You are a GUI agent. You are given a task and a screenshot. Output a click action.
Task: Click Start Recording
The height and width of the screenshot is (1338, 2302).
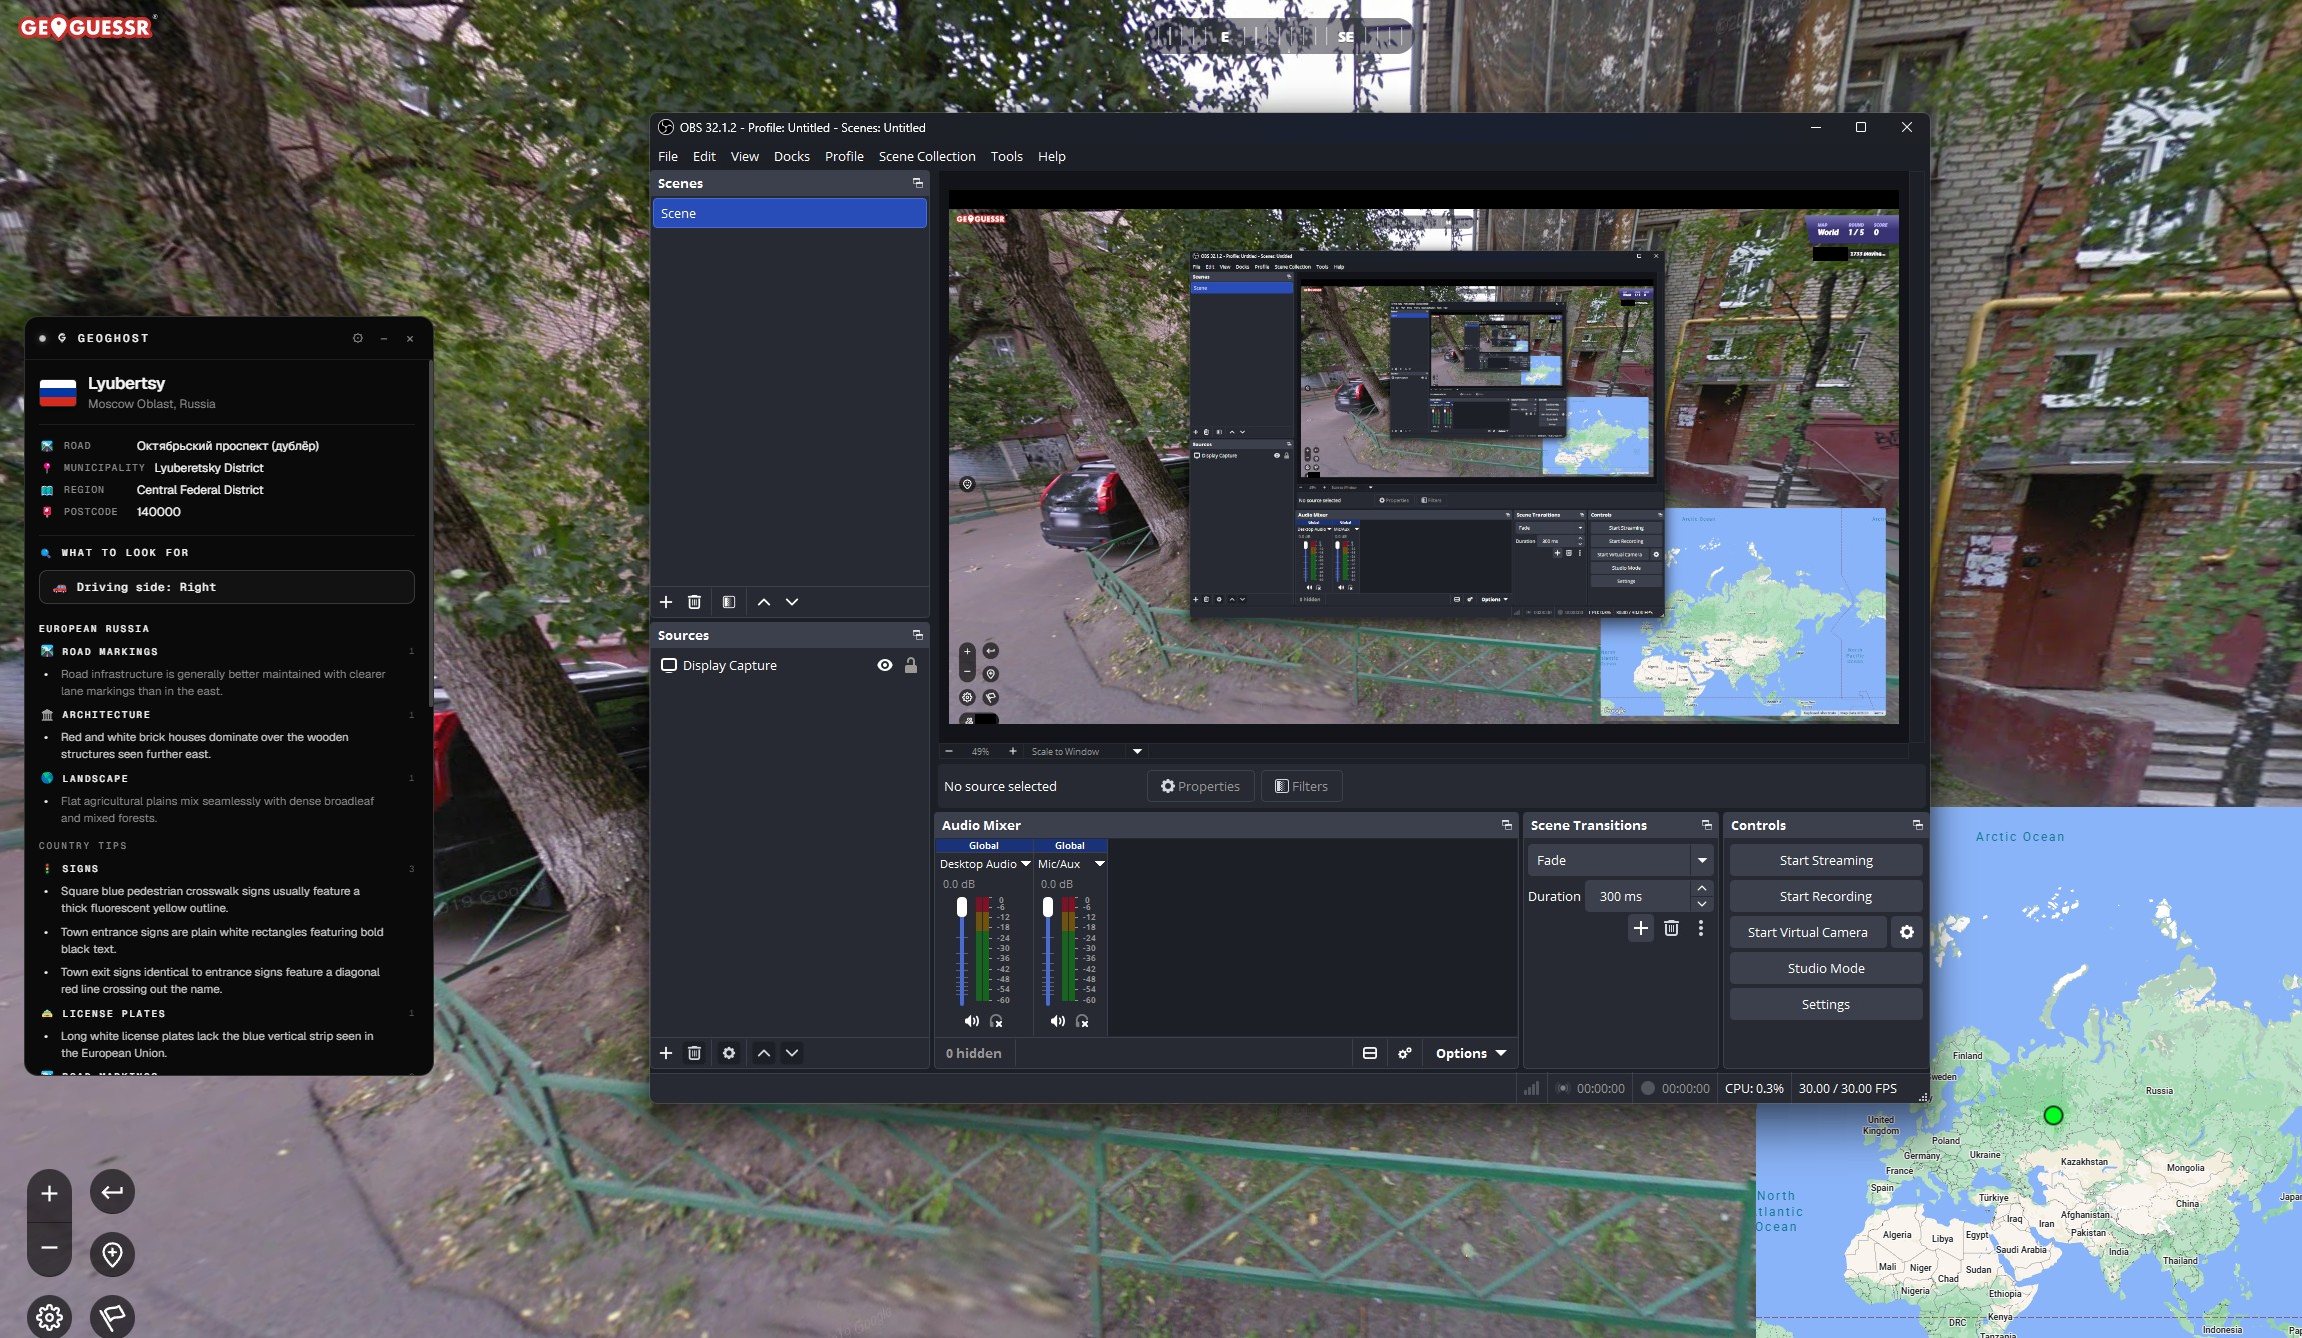1826,896
